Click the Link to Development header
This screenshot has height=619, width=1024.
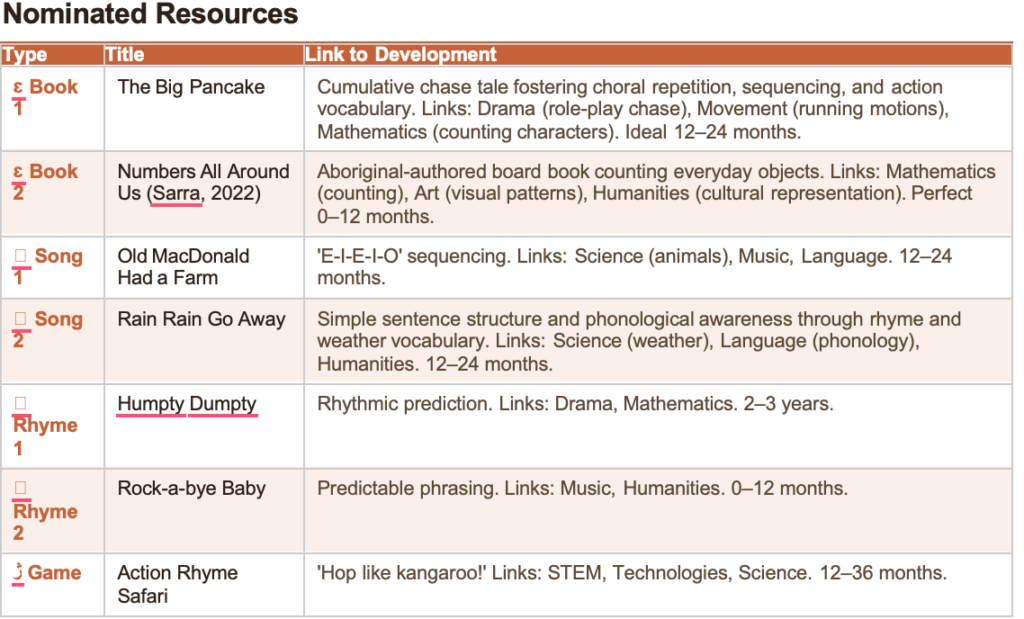click(401, 55)
